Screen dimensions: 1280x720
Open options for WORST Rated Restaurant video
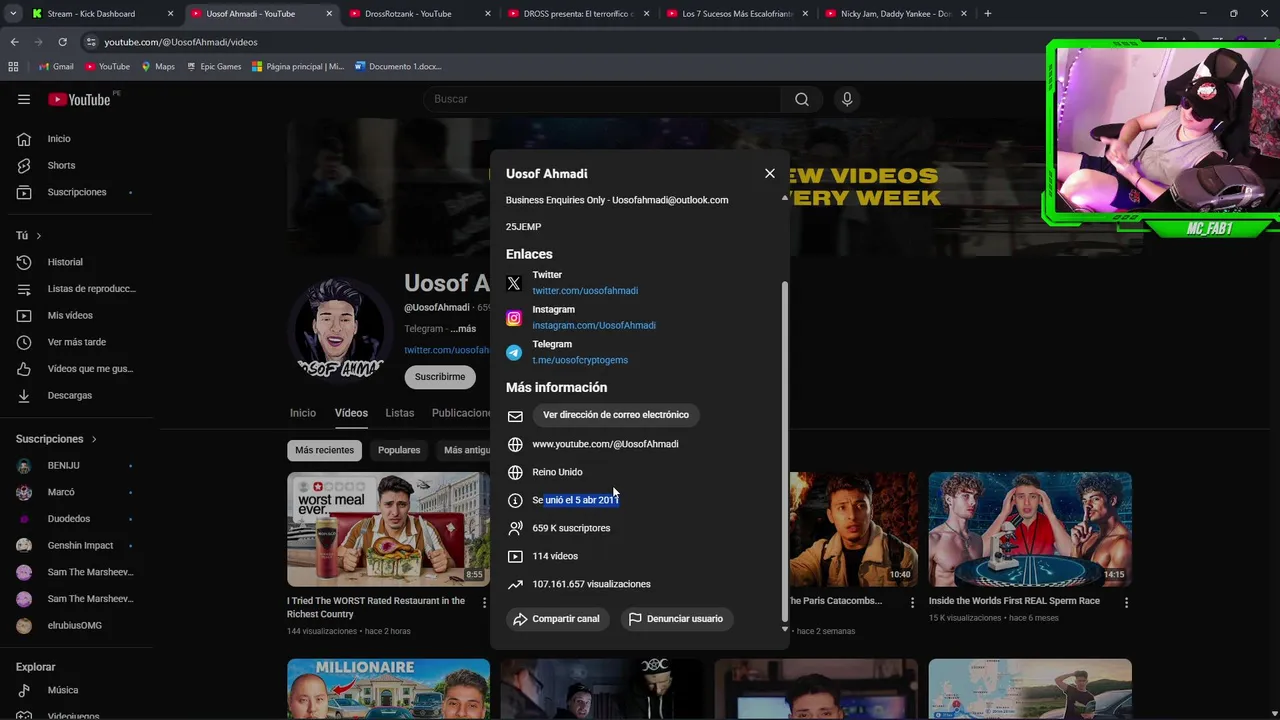click(x=484, y=603)
